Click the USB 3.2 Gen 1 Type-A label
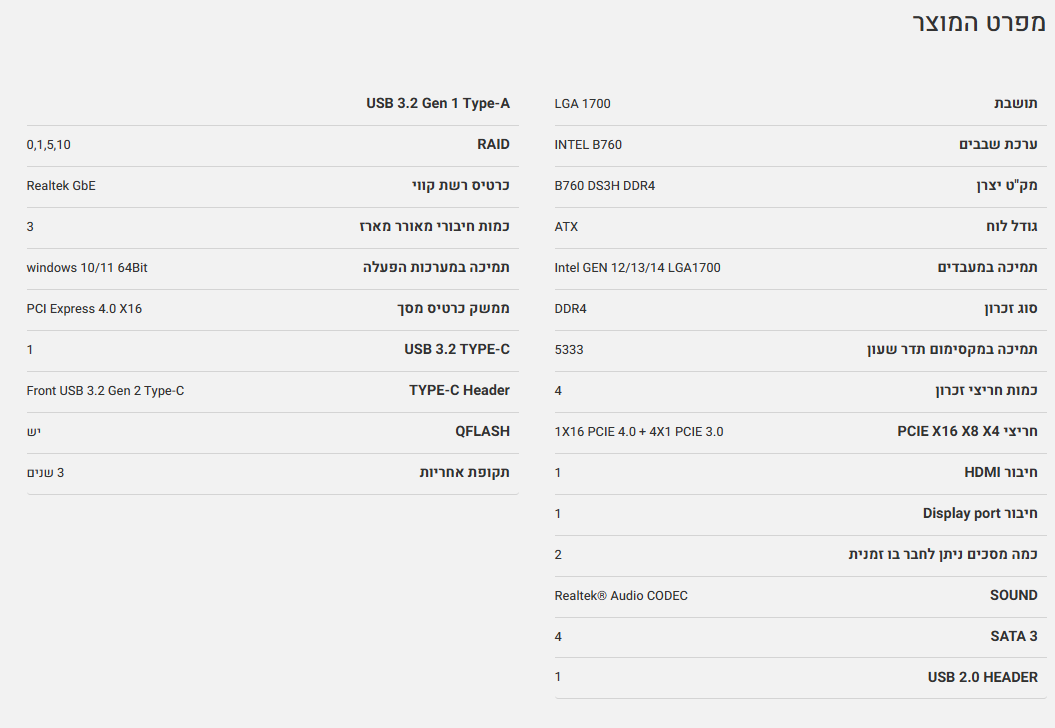 [x=438, y=104]
